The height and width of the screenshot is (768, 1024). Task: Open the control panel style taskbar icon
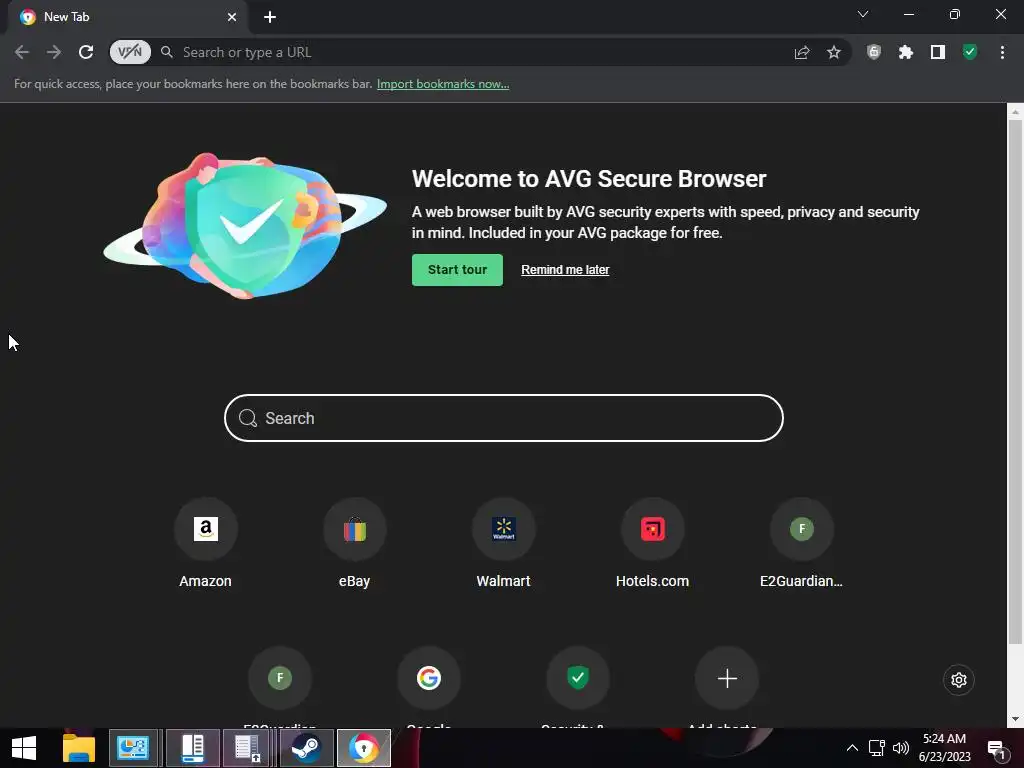click(x=133, y=748)
